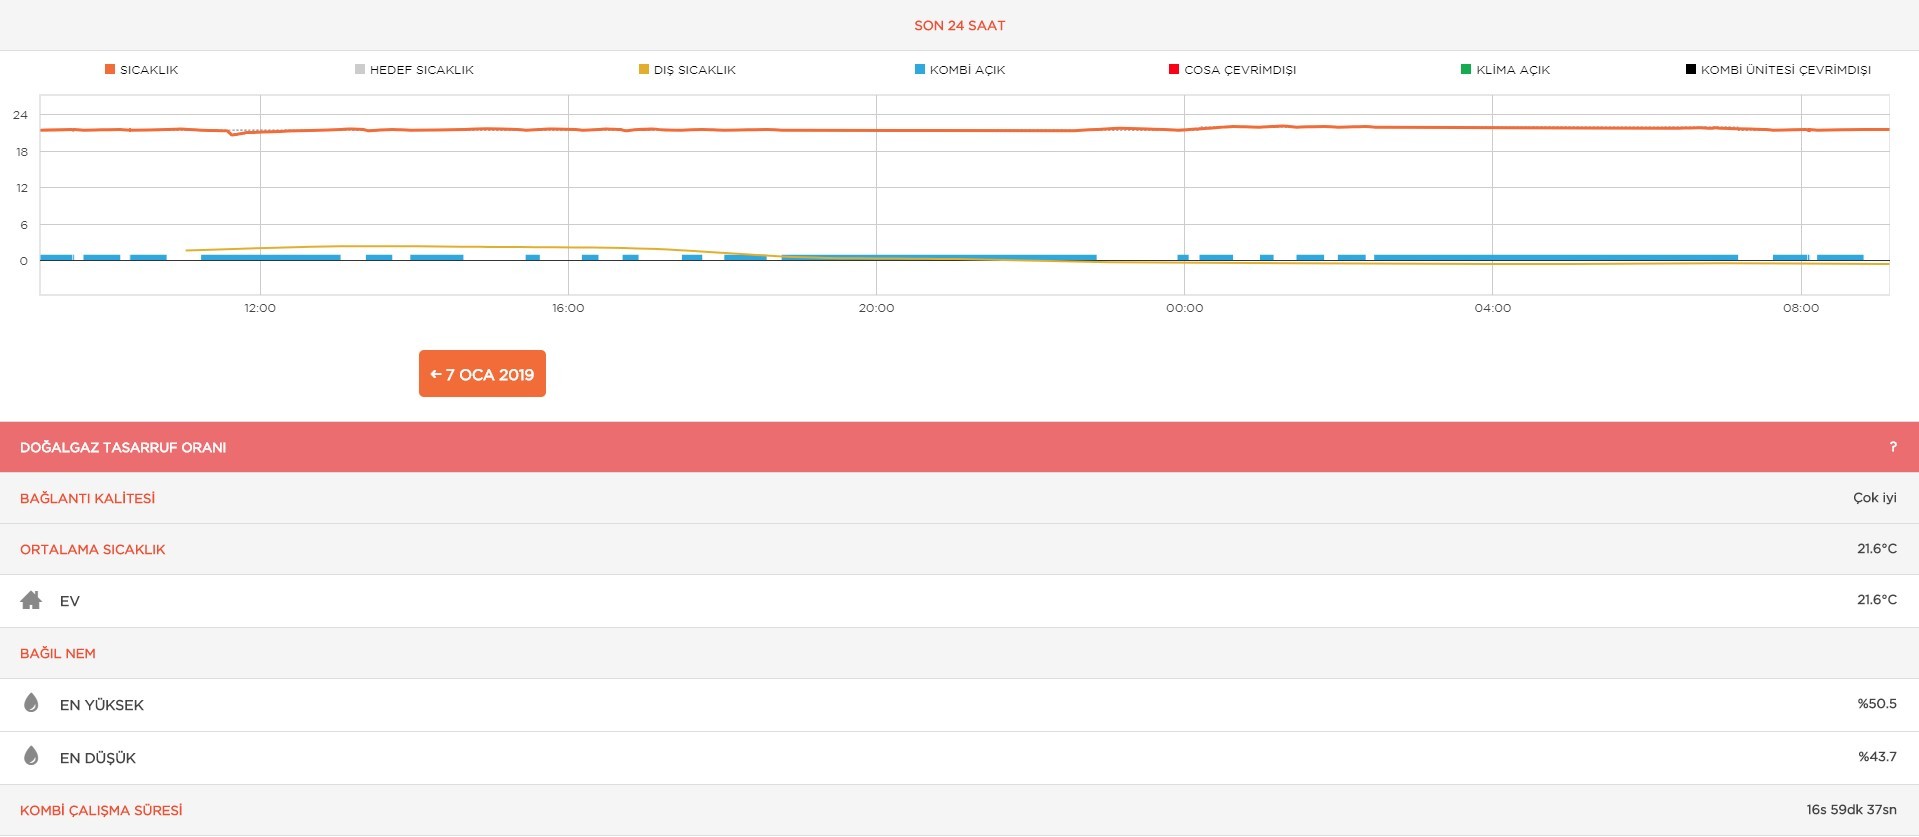1919x837 pixels.
Task: Toggle the KOMBİ ÜNİTESİ ÇEVRİMDIŞI legend entry
Action: click(x=1778, y=70)
